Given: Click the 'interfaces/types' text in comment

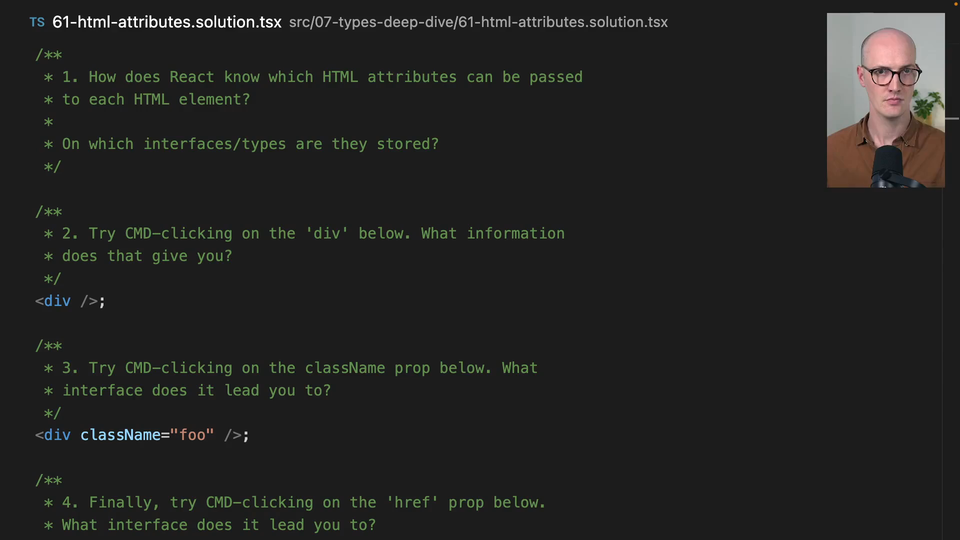Looking at the screenshot, I should pos(214,144).
